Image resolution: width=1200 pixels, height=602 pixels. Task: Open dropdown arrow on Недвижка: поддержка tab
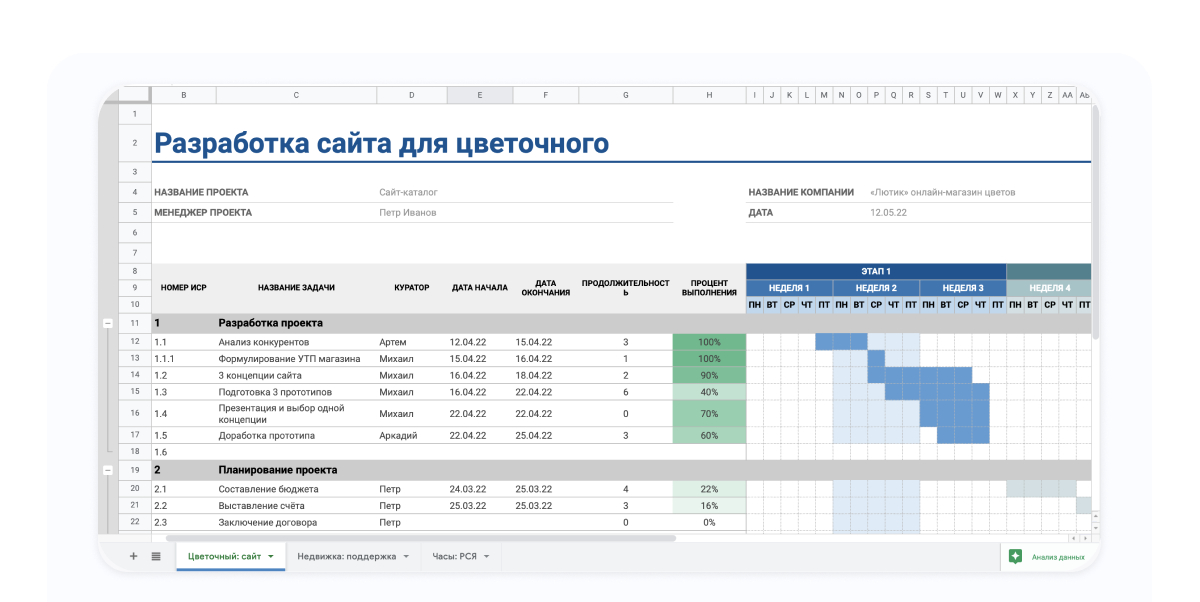(x=406, y=556)
